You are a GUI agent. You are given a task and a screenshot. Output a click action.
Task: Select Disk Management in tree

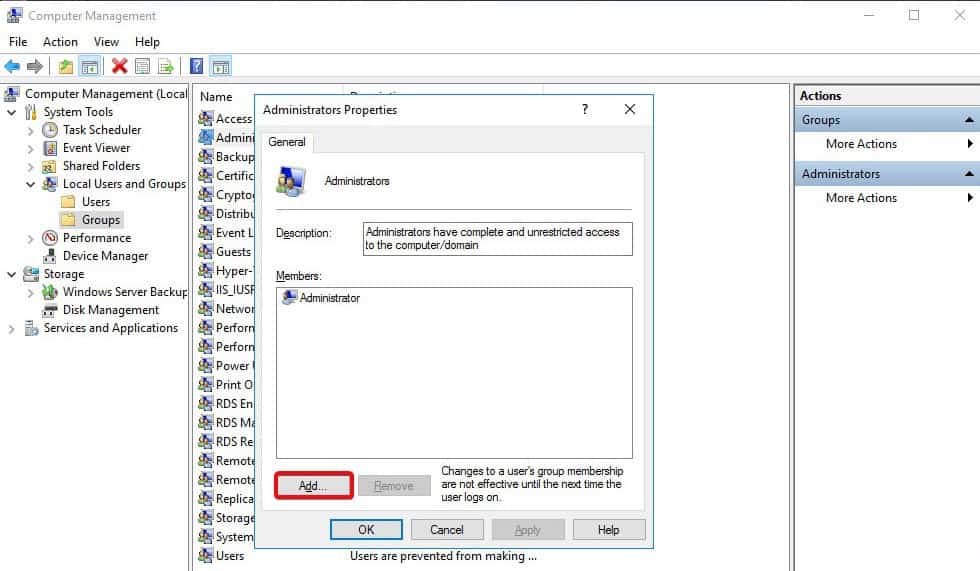[x=101, y=310]
